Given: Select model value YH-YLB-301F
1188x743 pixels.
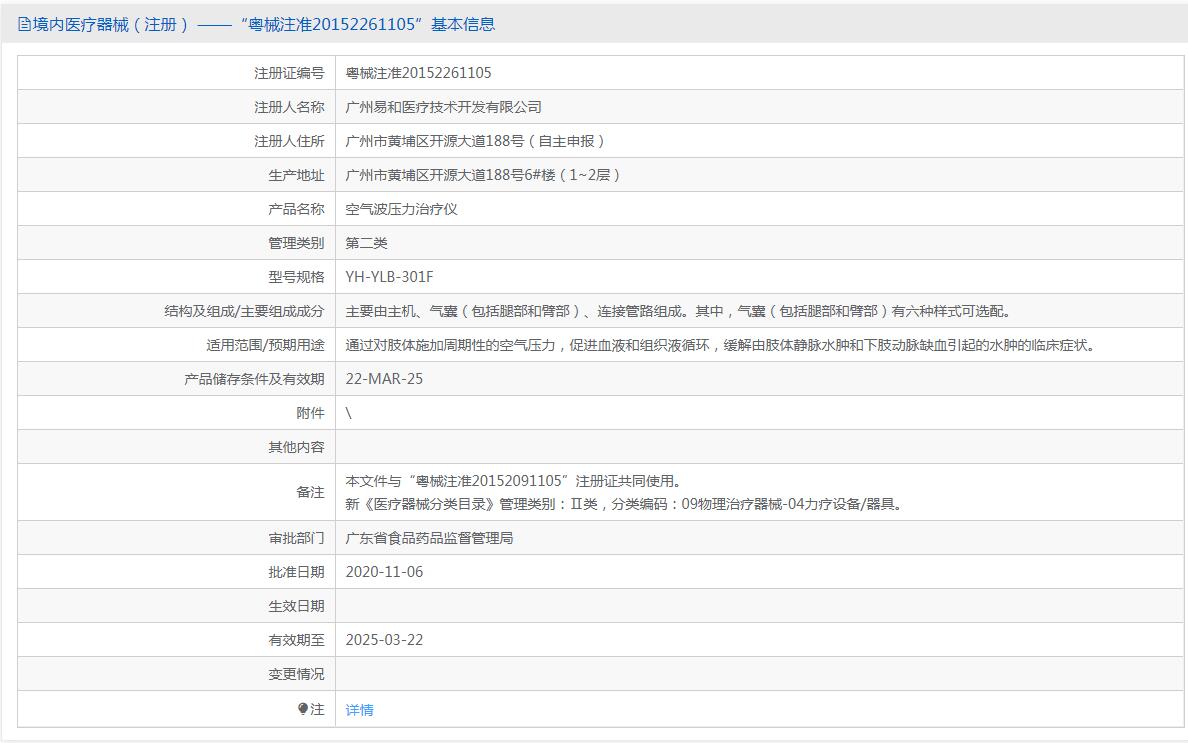Looking at the screenshot, I should [x=389, y=276].
